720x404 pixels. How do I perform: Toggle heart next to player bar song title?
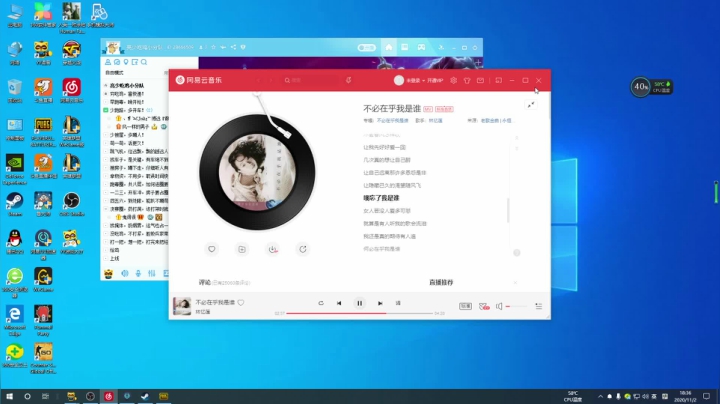tap(241, 303)
